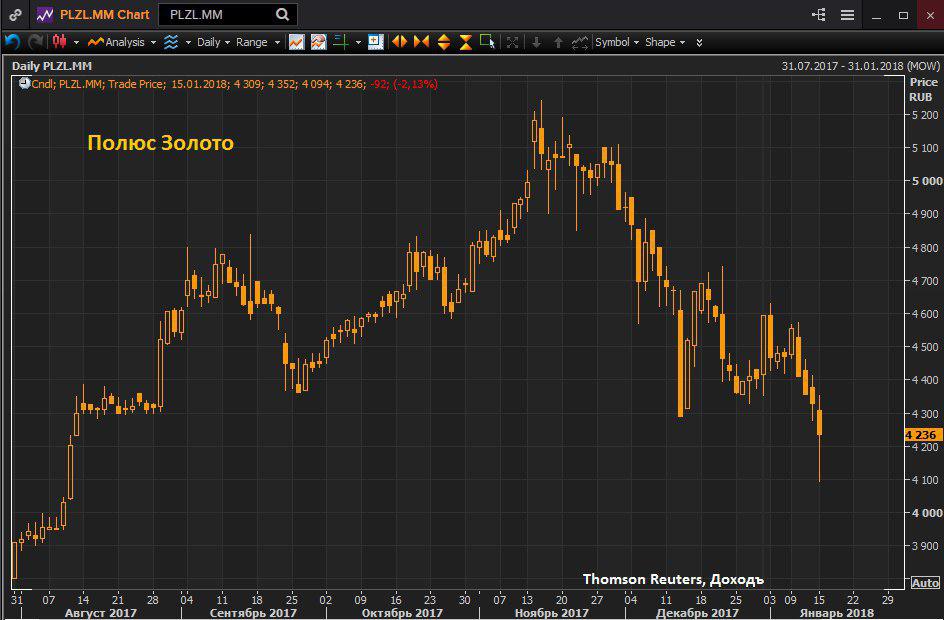Redo the last chart action
The height and width of the screenshot is (620, 944).
tap(36, 42)
